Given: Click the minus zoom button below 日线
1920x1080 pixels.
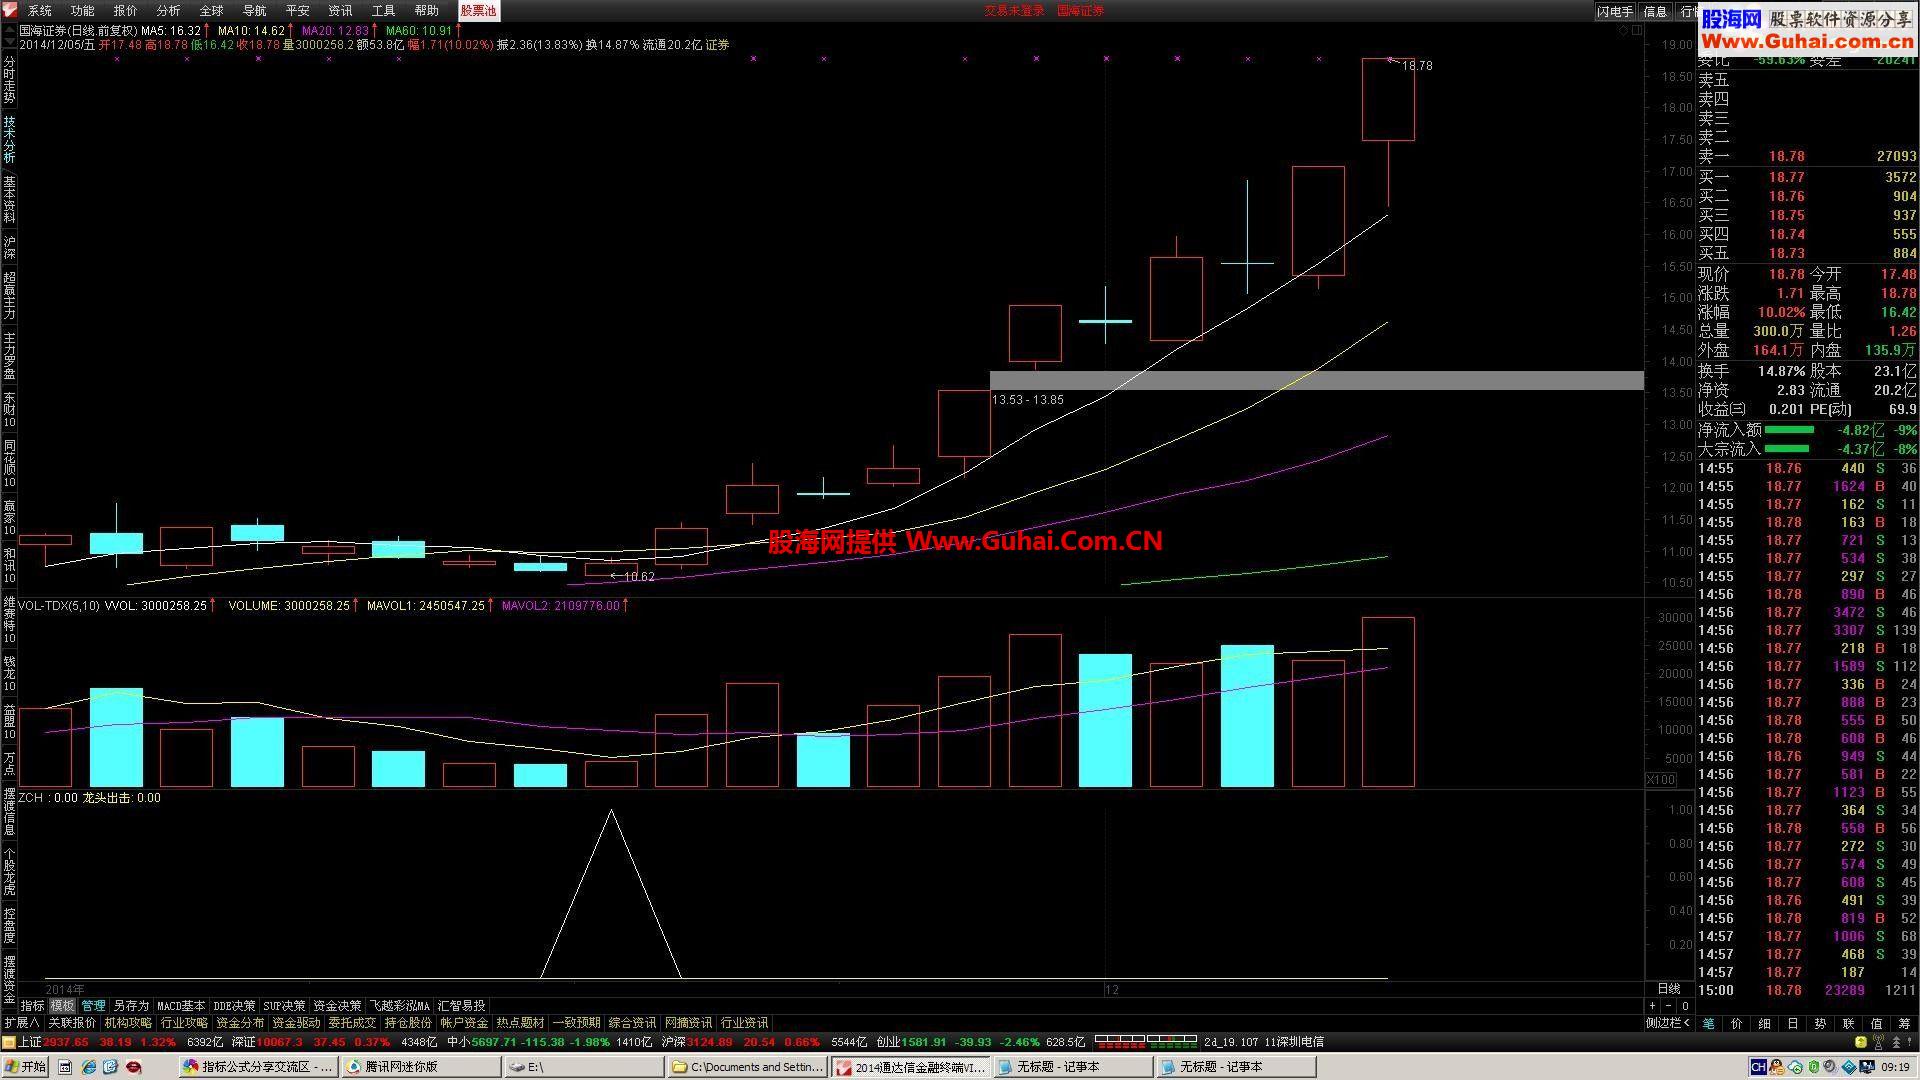Looking at the screenshot, I should pyautogui.click(x=1669, y=1006).
